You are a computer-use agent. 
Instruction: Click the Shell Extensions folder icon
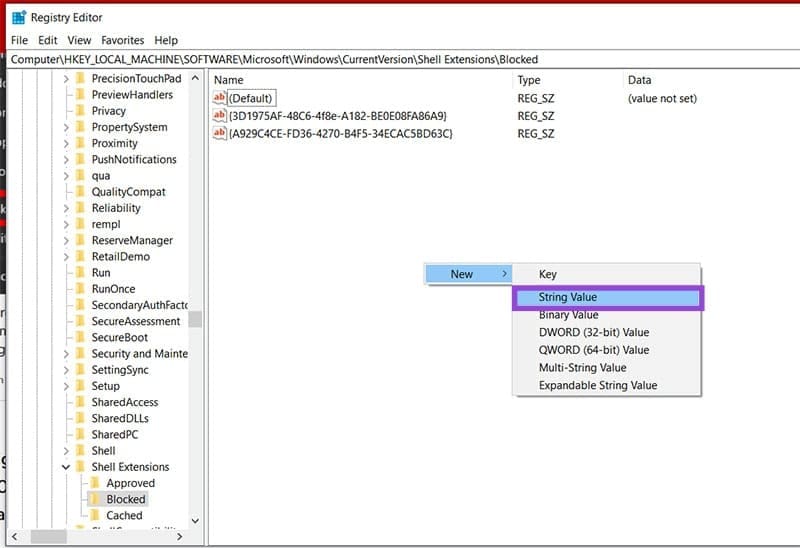tap(80, 467)
